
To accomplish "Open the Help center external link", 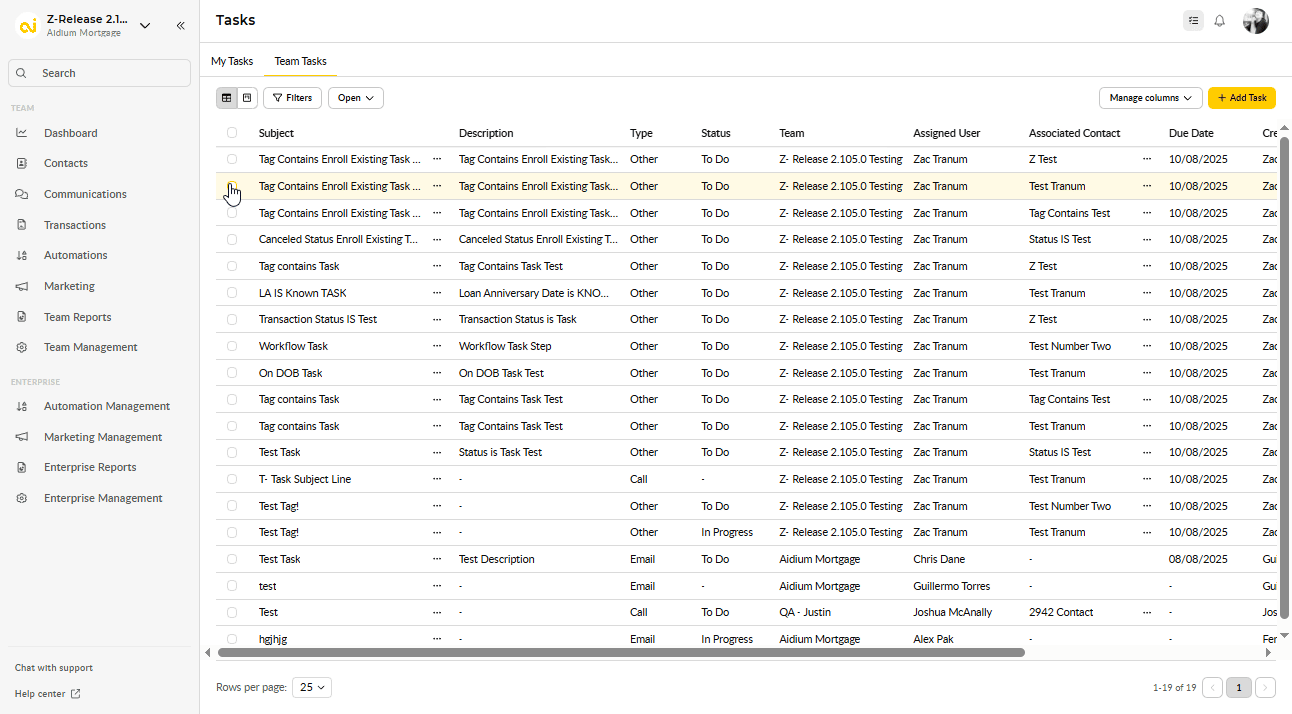I will pyautogui.click(x=47, y=694).
